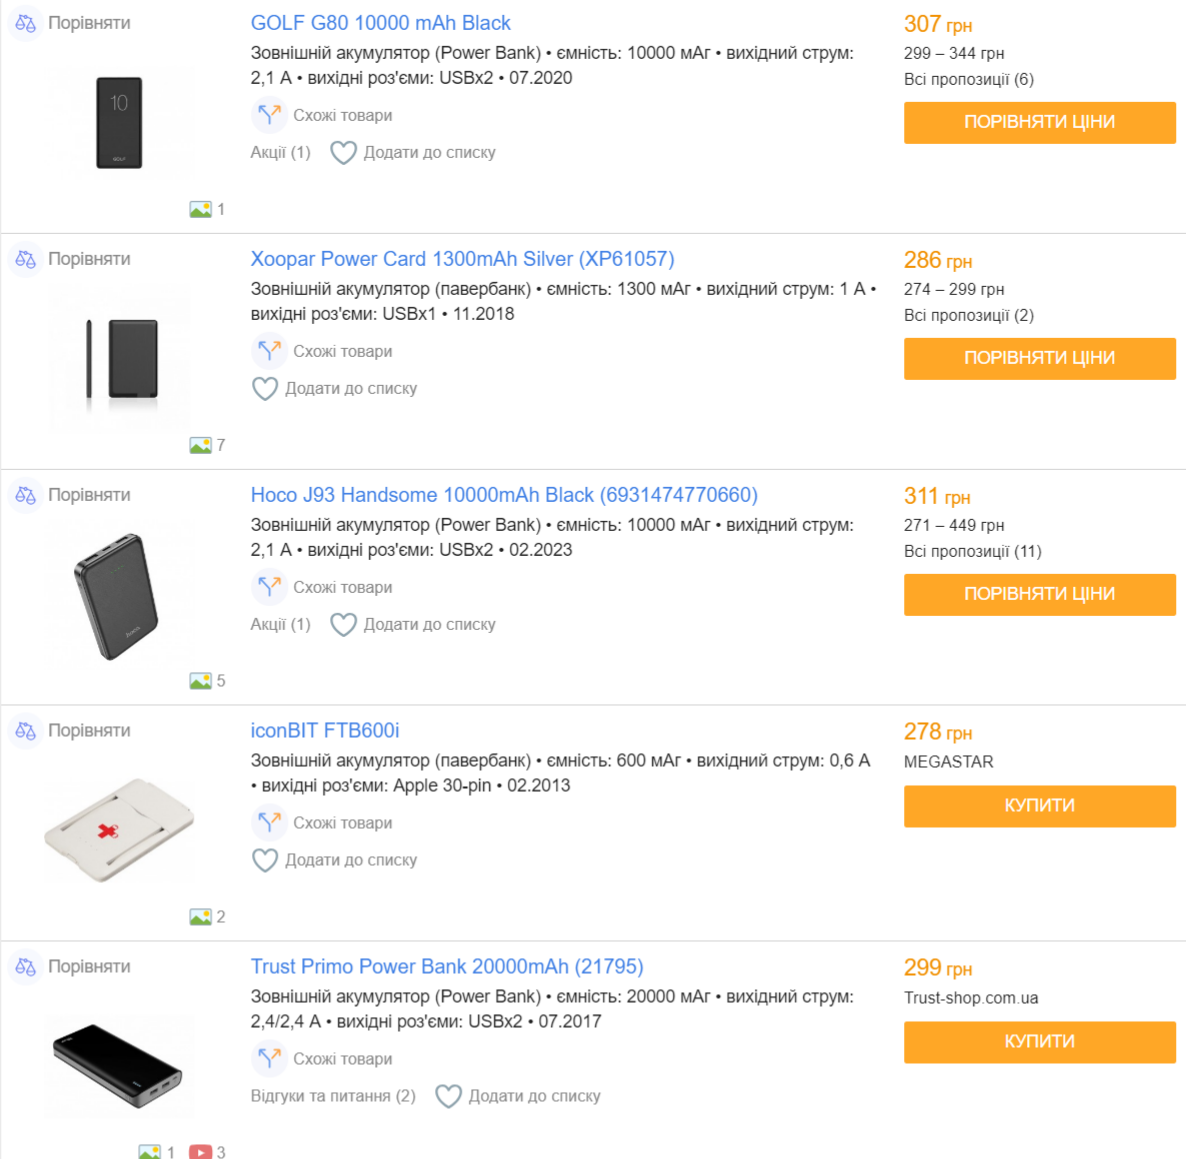This screenshot has height=1159, width=1186.
Task: Click YouTube video icon for Trust Primo
Action: coord(200,1152)
